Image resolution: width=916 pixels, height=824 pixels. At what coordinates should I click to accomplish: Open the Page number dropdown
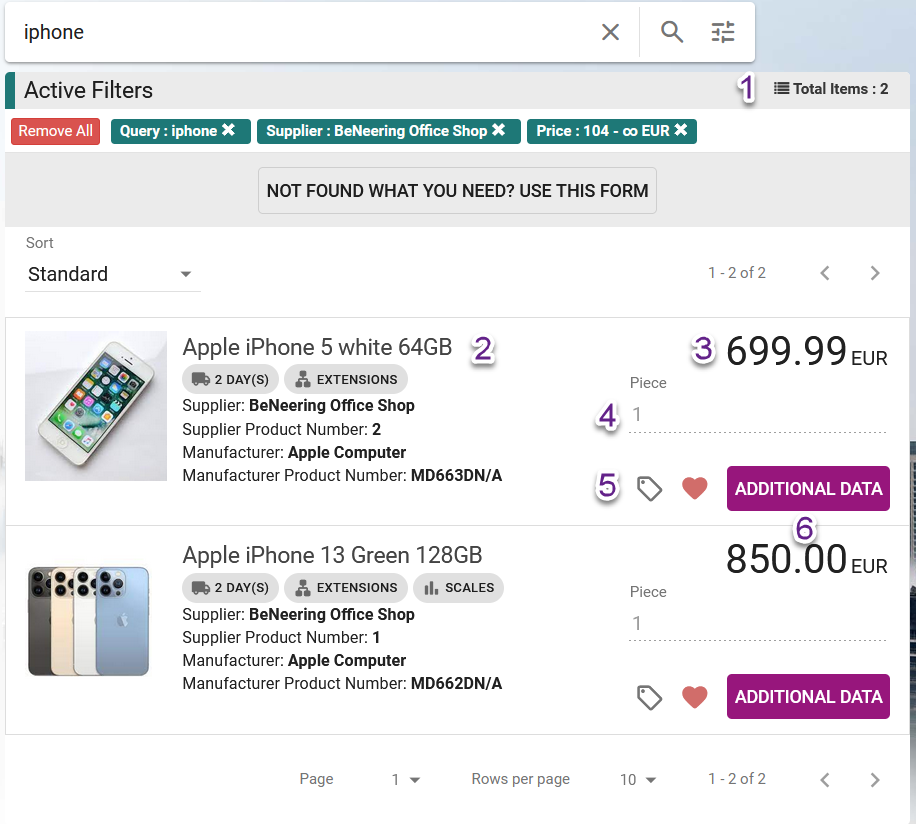[405, 780]
